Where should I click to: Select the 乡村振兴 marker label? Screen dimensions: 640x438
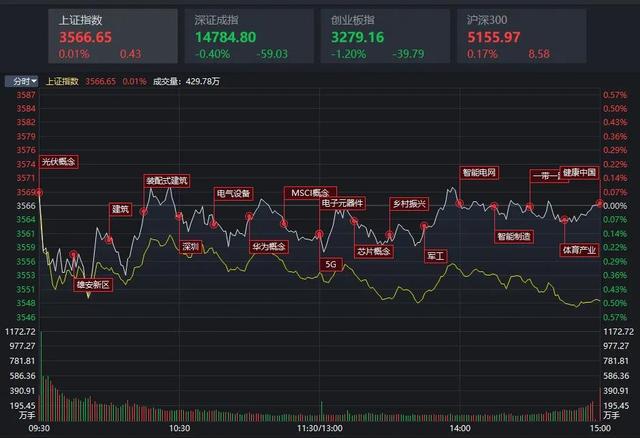pos(408,204)
